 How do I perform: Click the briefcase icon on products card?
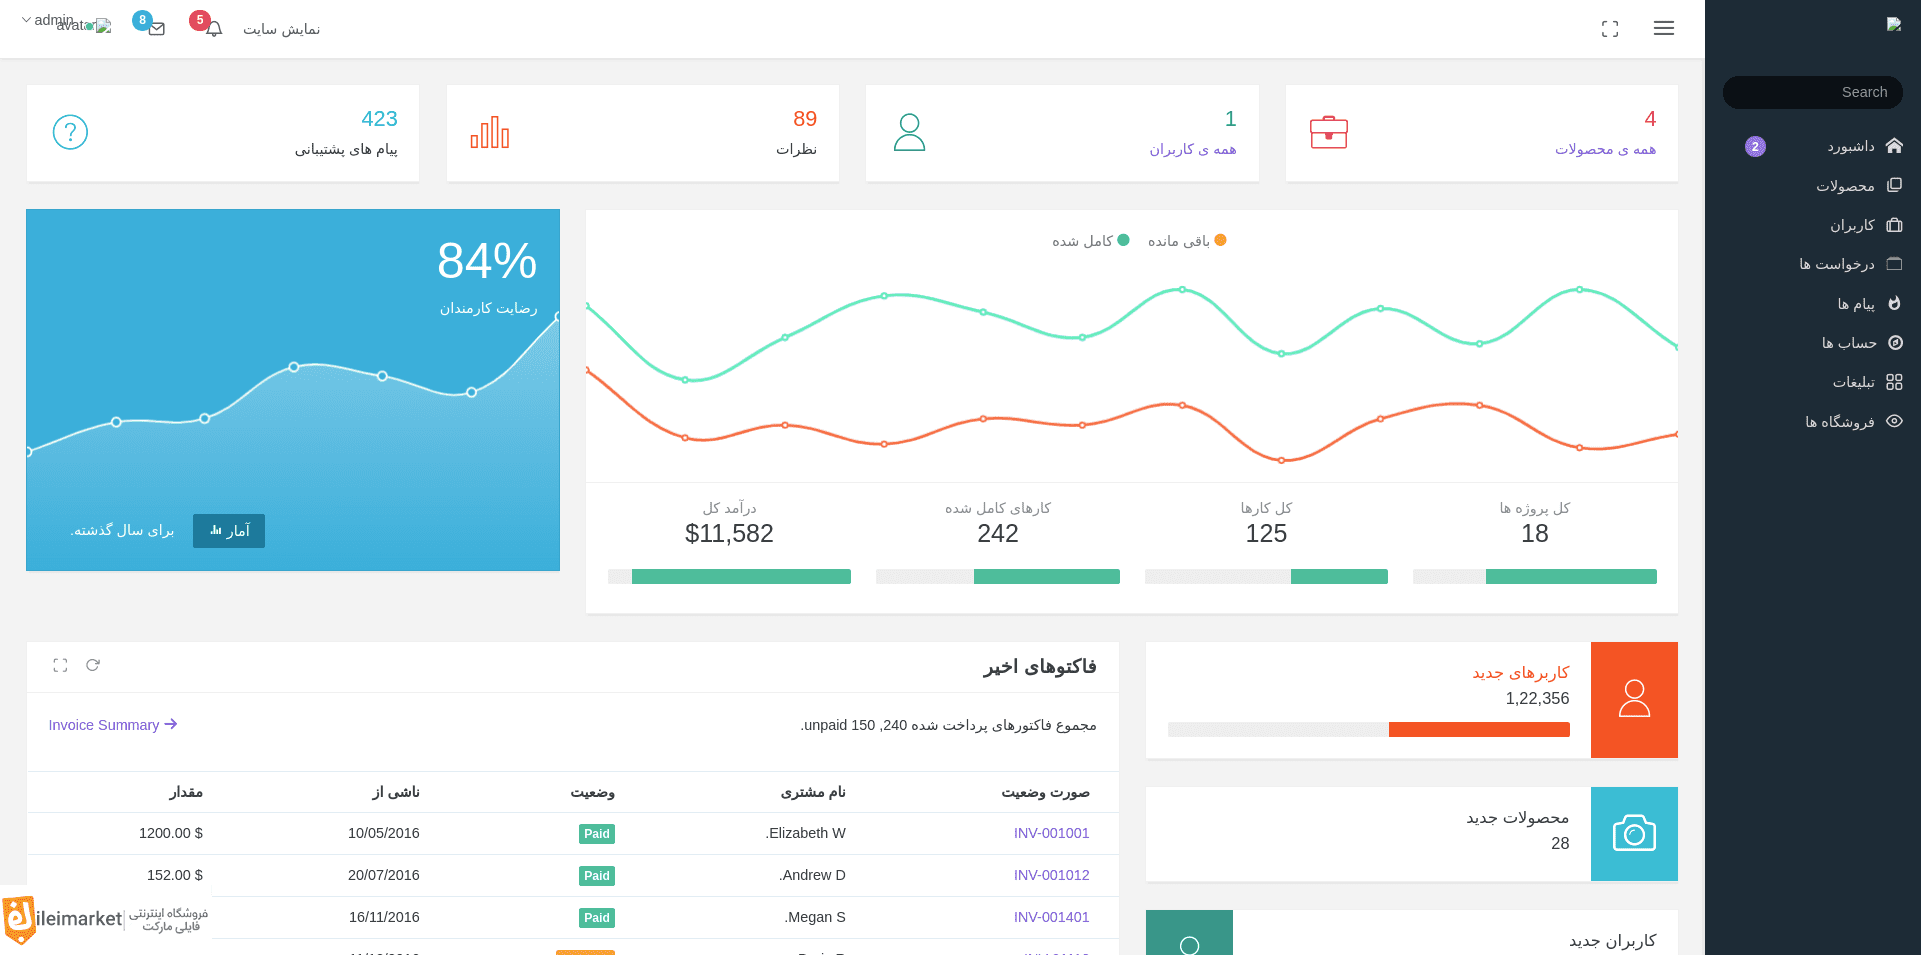[1329, 132]
